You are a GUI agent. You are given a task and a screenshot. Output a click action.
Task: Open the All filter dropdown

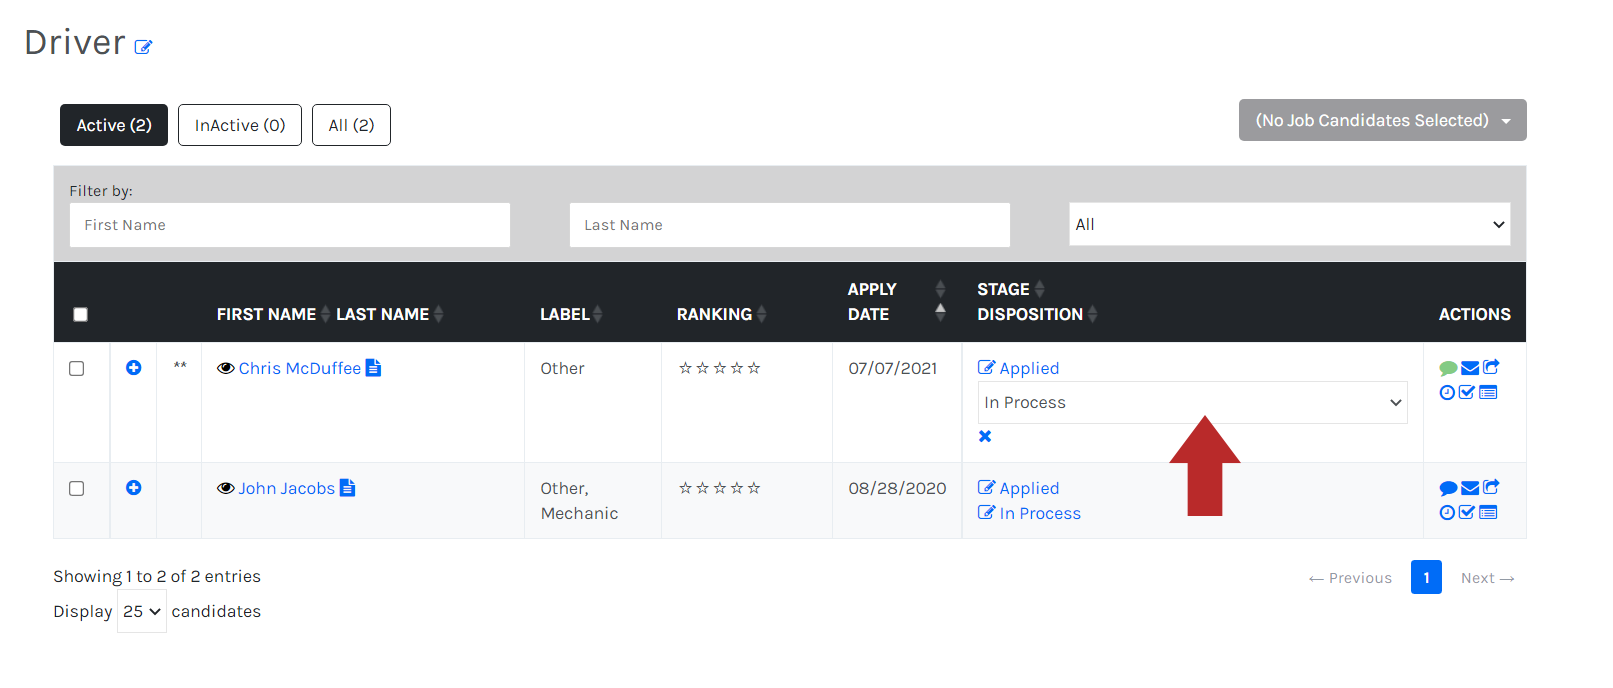pyautogui.click(x=1289, y=224)
